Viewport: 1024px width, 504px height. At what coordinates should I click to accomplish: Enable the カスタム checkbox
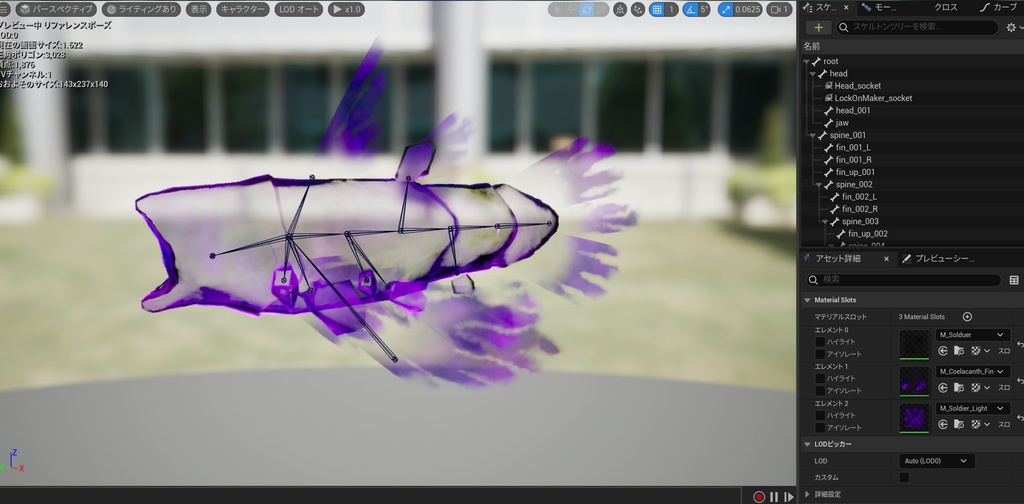click(x=904, y=478)
